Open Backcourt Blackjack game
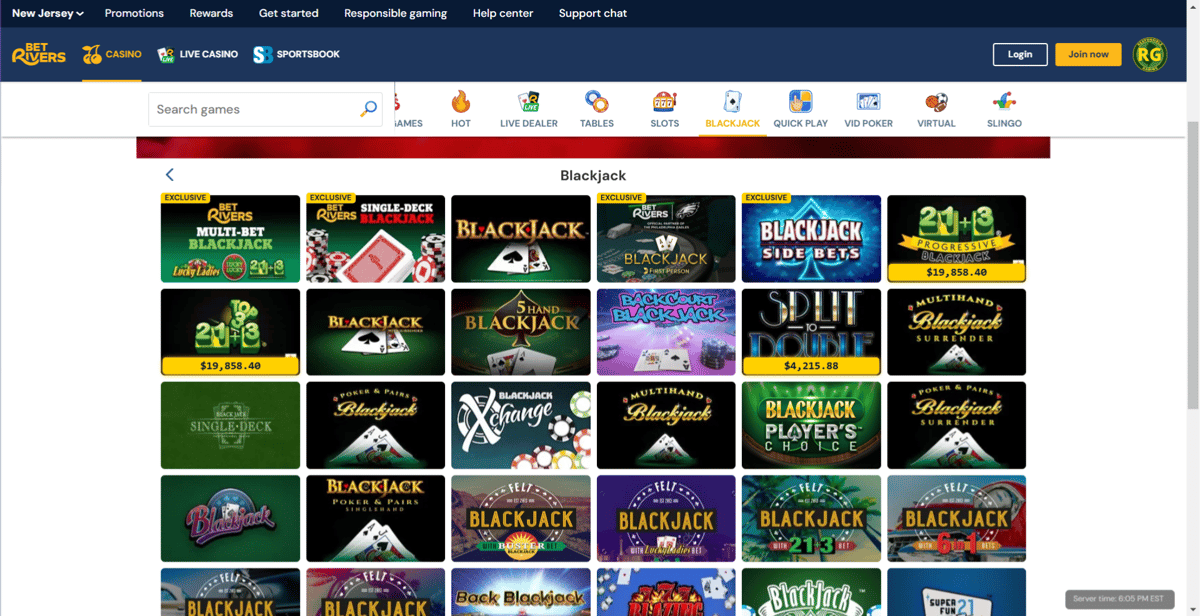Screen dimensions: 1200x616 [x=666, y=332]
